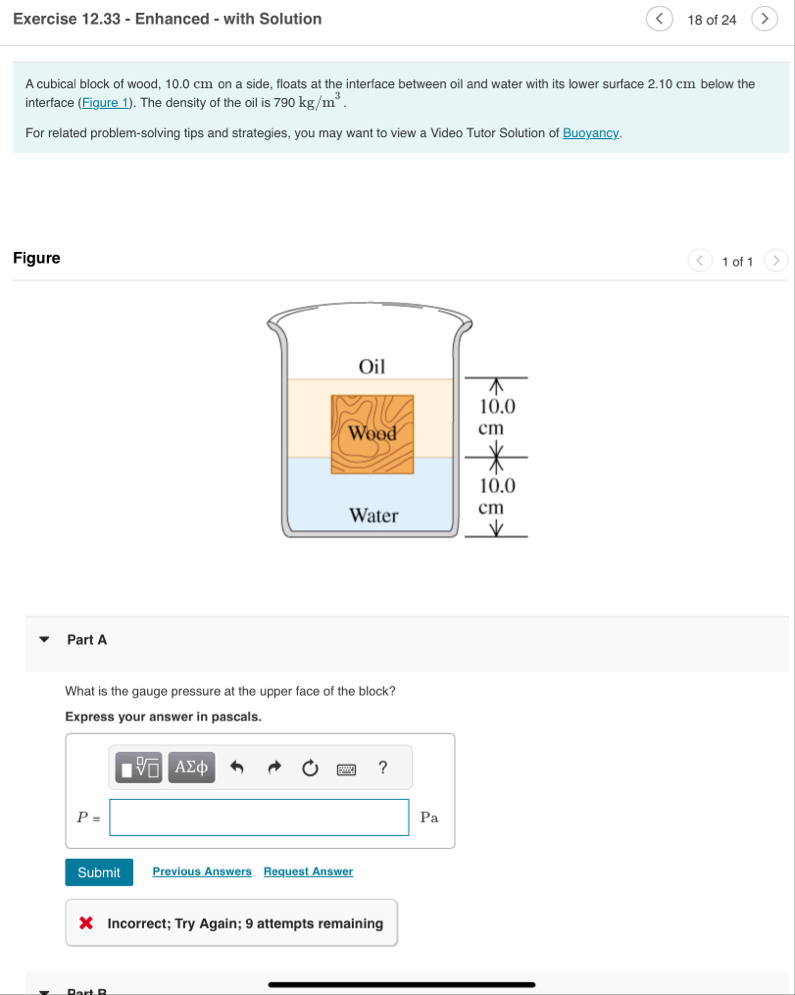Click inside the P answer input box
795x995 pixels.
coord(258,817)
